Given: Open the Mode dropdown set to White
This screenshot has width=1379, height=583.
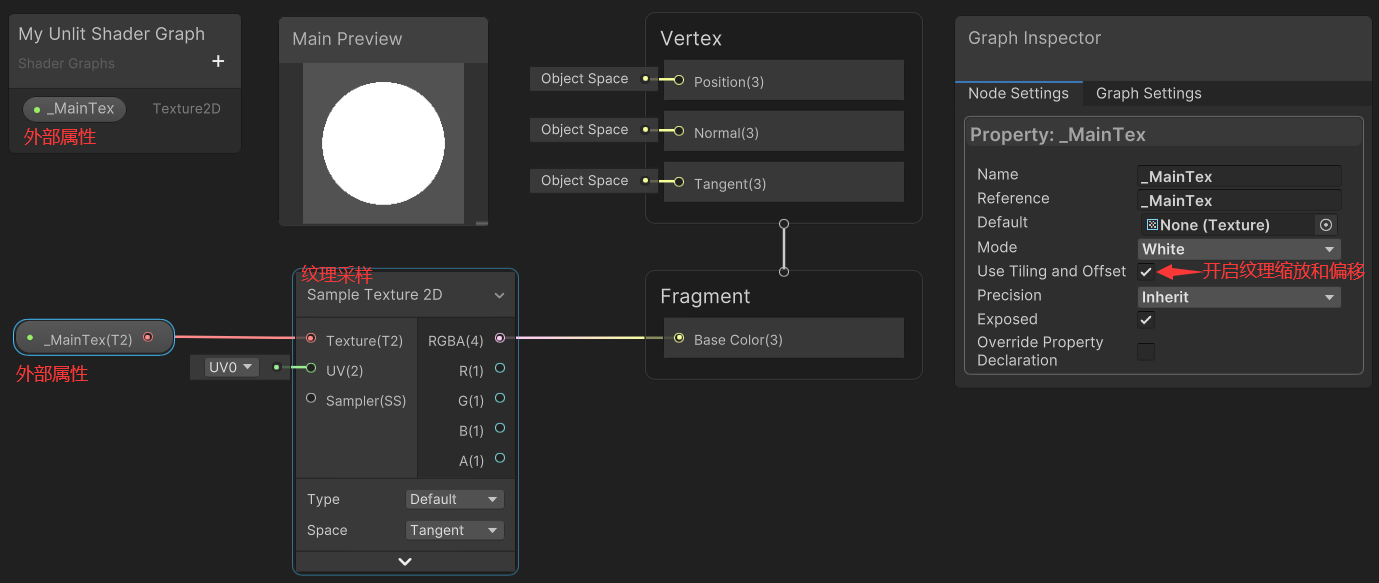Looking at the screenshot, I should point(1238,248).
